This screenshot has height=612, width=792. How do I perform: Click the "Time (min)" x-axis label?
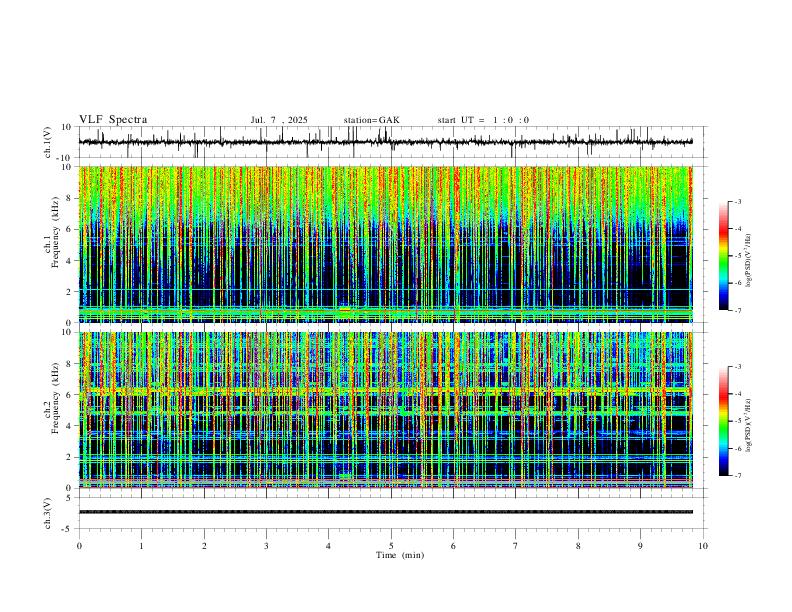(x=400, y=555)
